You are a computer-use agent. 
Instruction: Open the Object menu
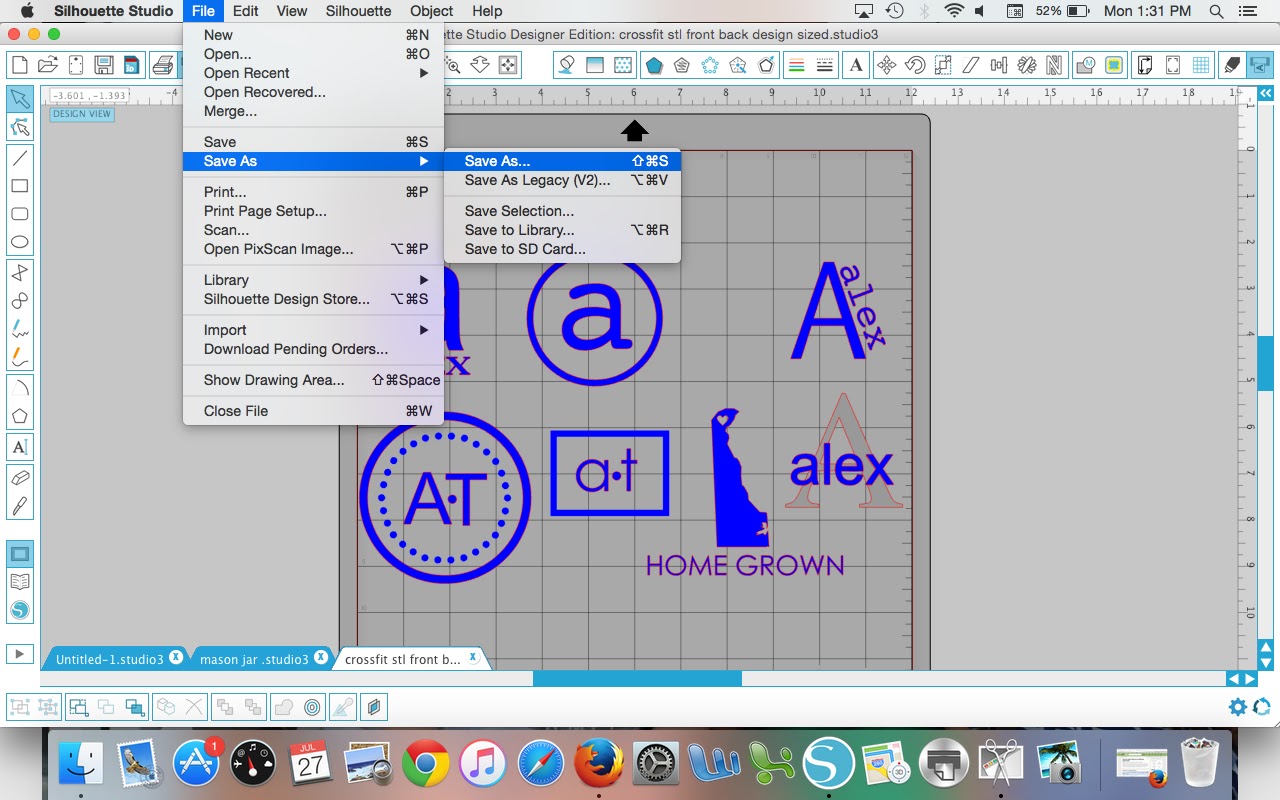coord(431,11)
